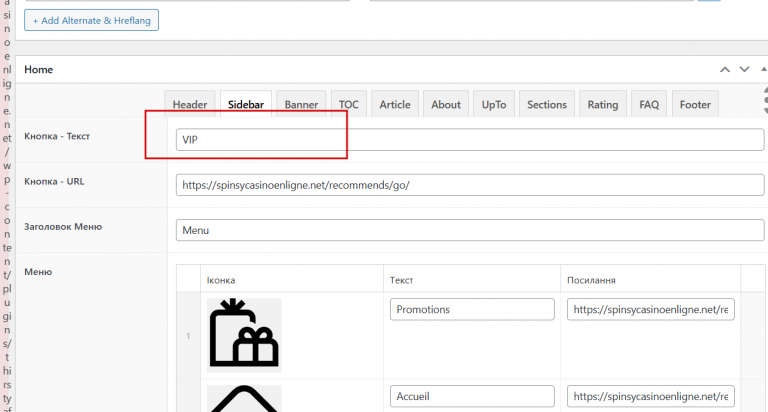Screen dimensions: 768x412
Task: Click the Меню field label
Action: (38, 272)
